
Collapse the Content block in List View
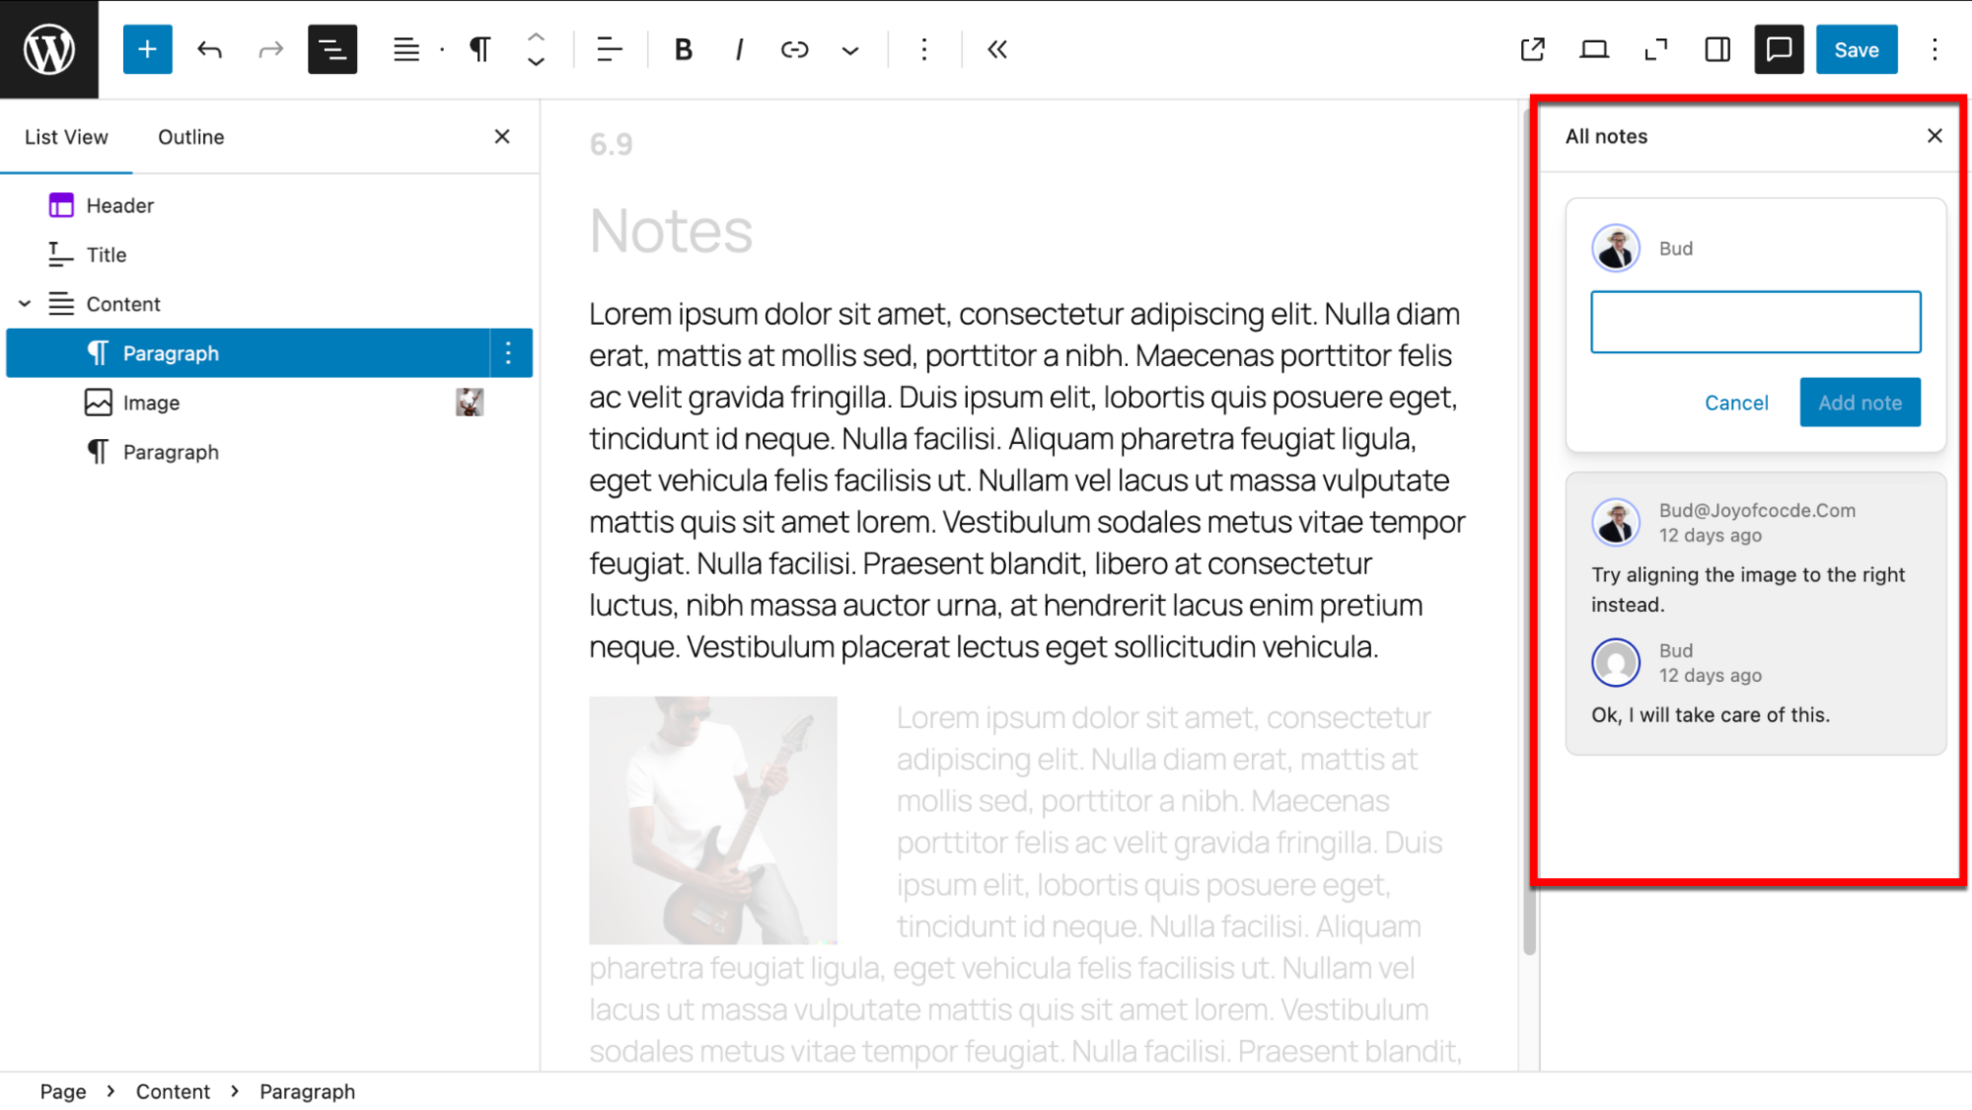[25, 303]
